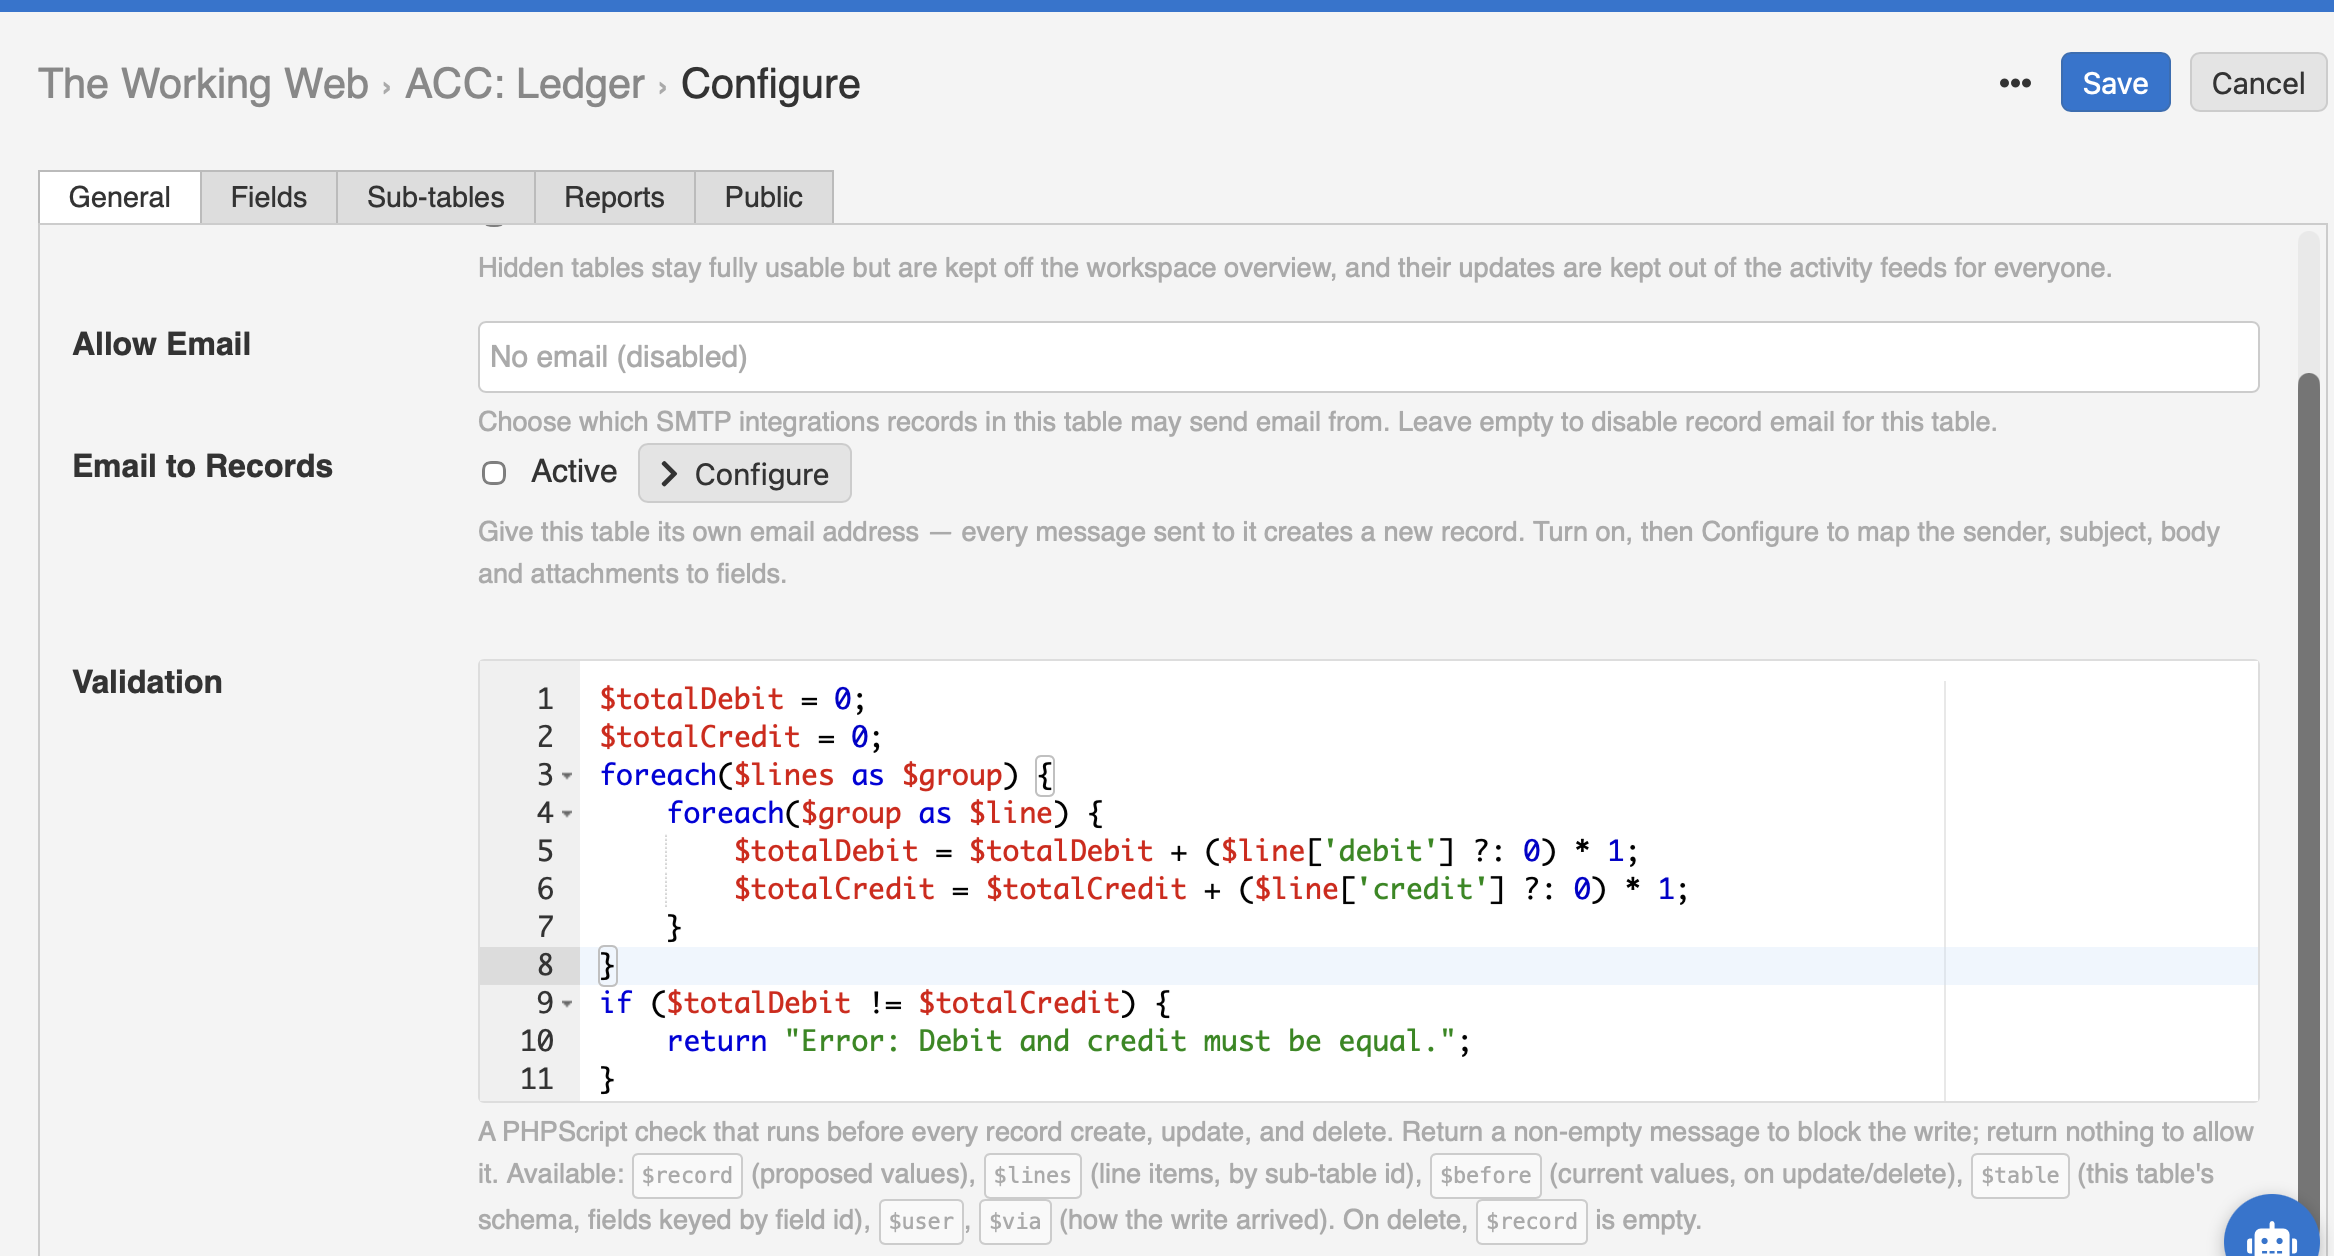Click the Active label beside the checkbox
Image resolution: width=2334 pixels, height=1256 pixels.
click(574, 471)
